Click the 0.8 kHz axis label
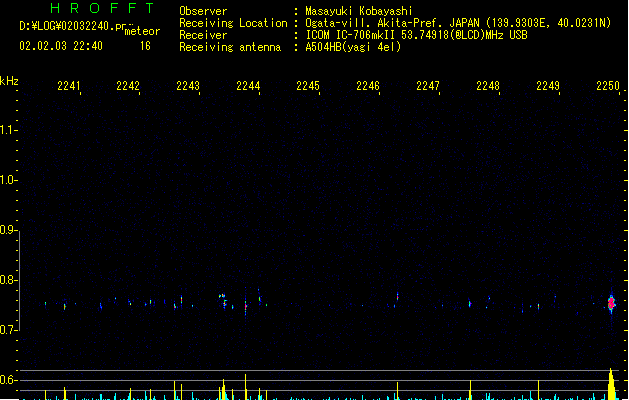The image size is (629, 400). (8, 280)
